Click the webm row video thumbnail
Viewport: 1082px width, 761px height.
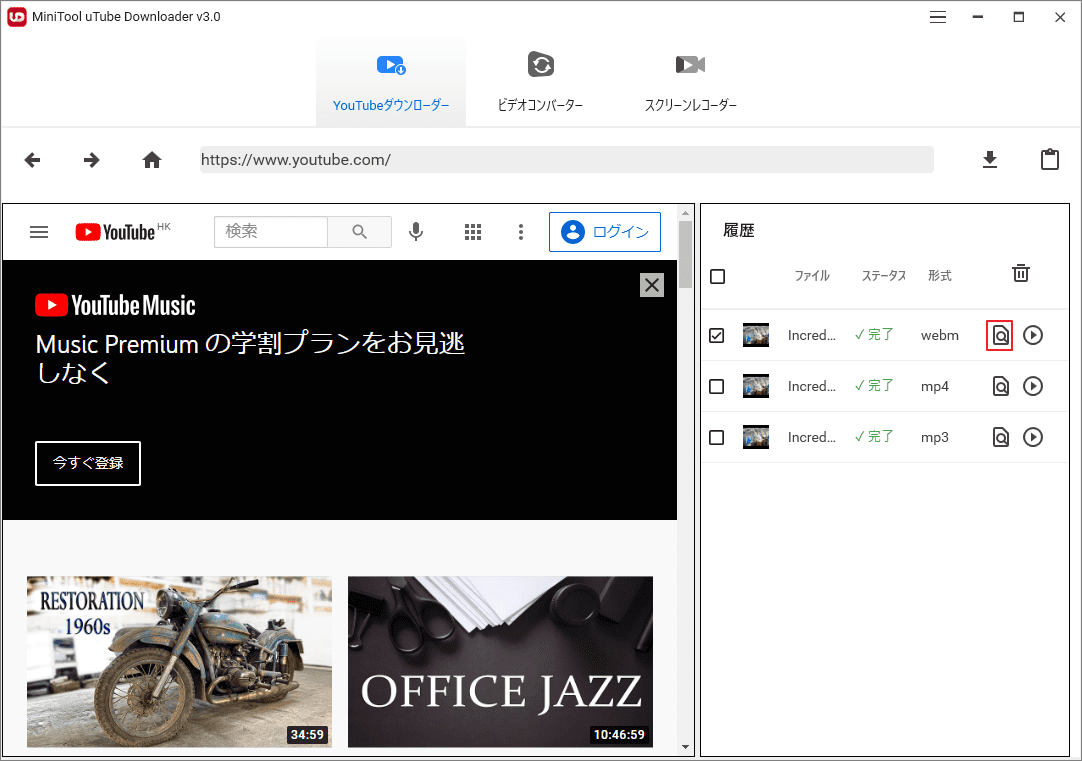(756, 335)
